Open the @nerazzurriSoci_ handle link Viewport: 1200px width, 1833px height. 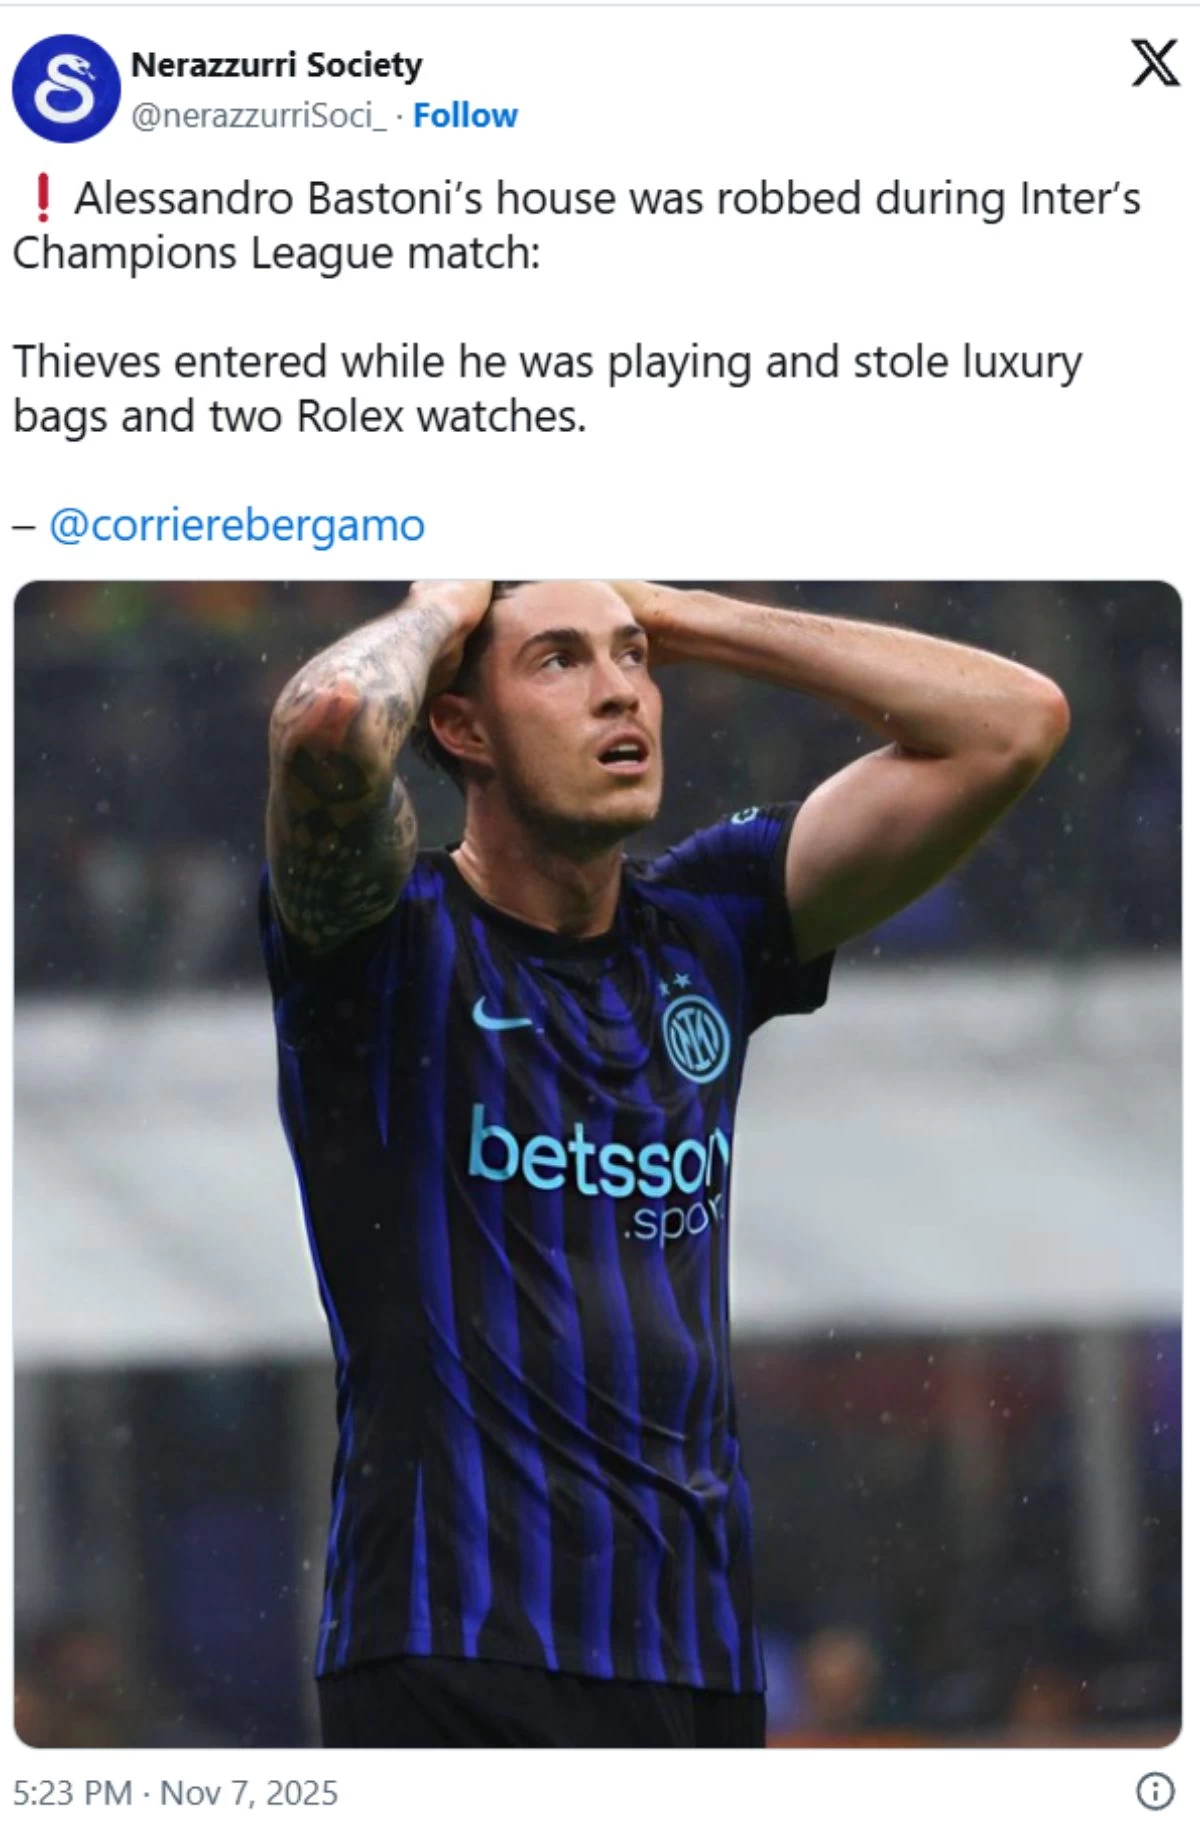259,116
